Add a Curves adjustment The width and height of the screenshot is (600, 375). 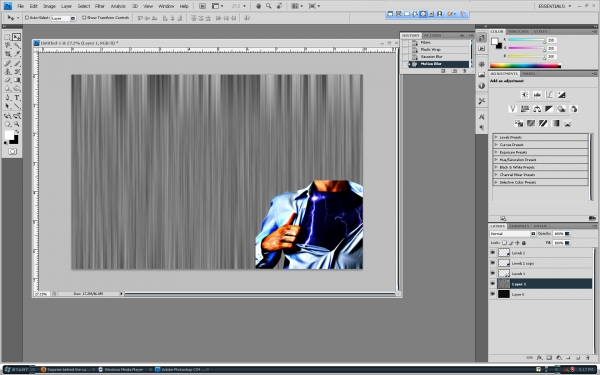pos(549,95)
